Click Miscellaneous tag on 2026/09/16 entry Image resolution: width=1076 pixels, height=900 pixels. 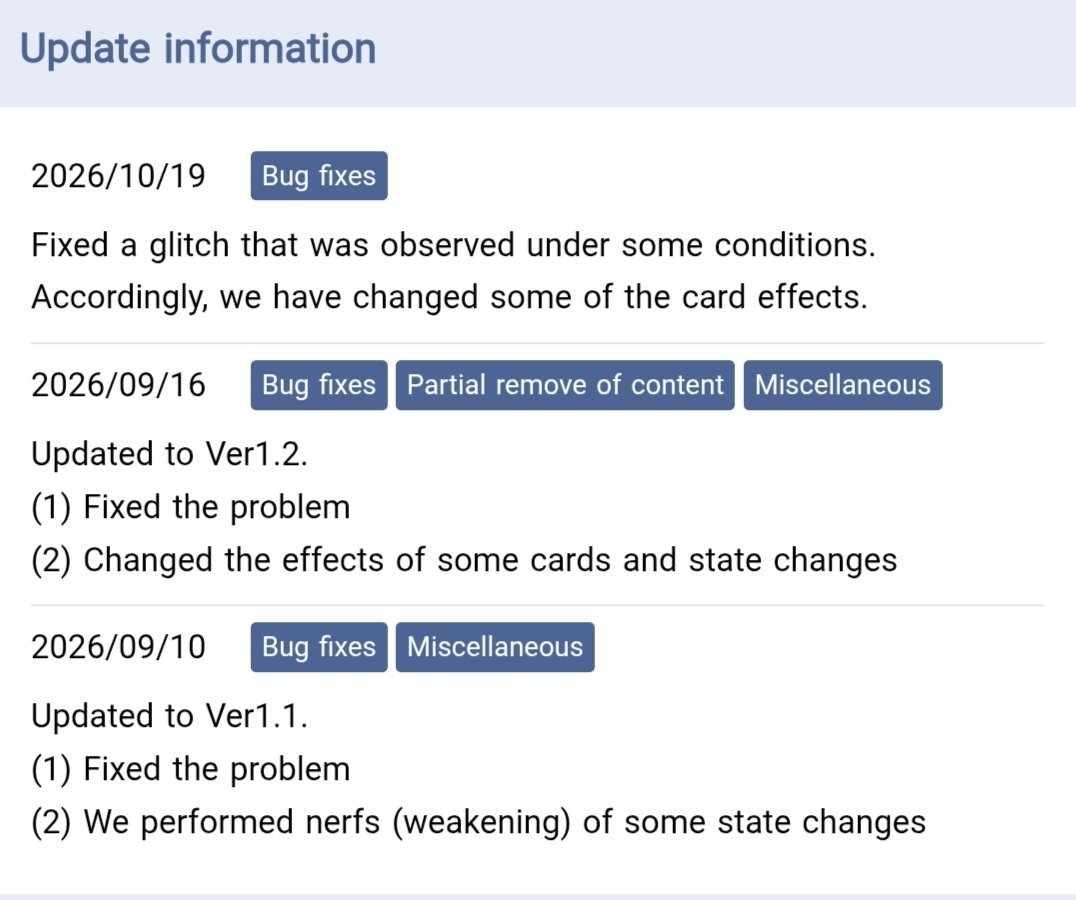843,385
